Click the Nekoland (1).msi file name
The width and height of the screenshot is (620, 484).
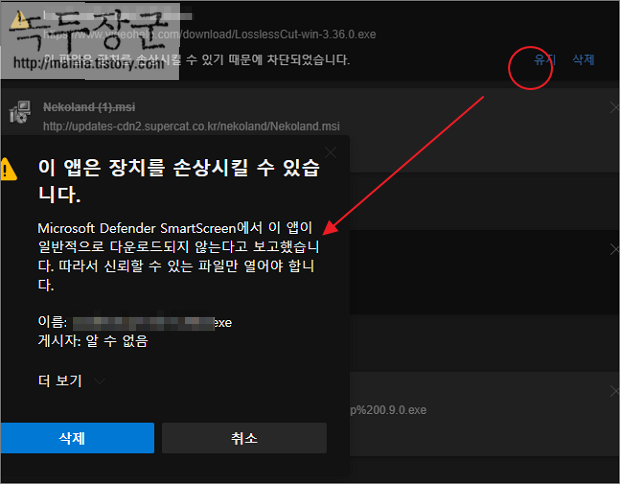89,107
